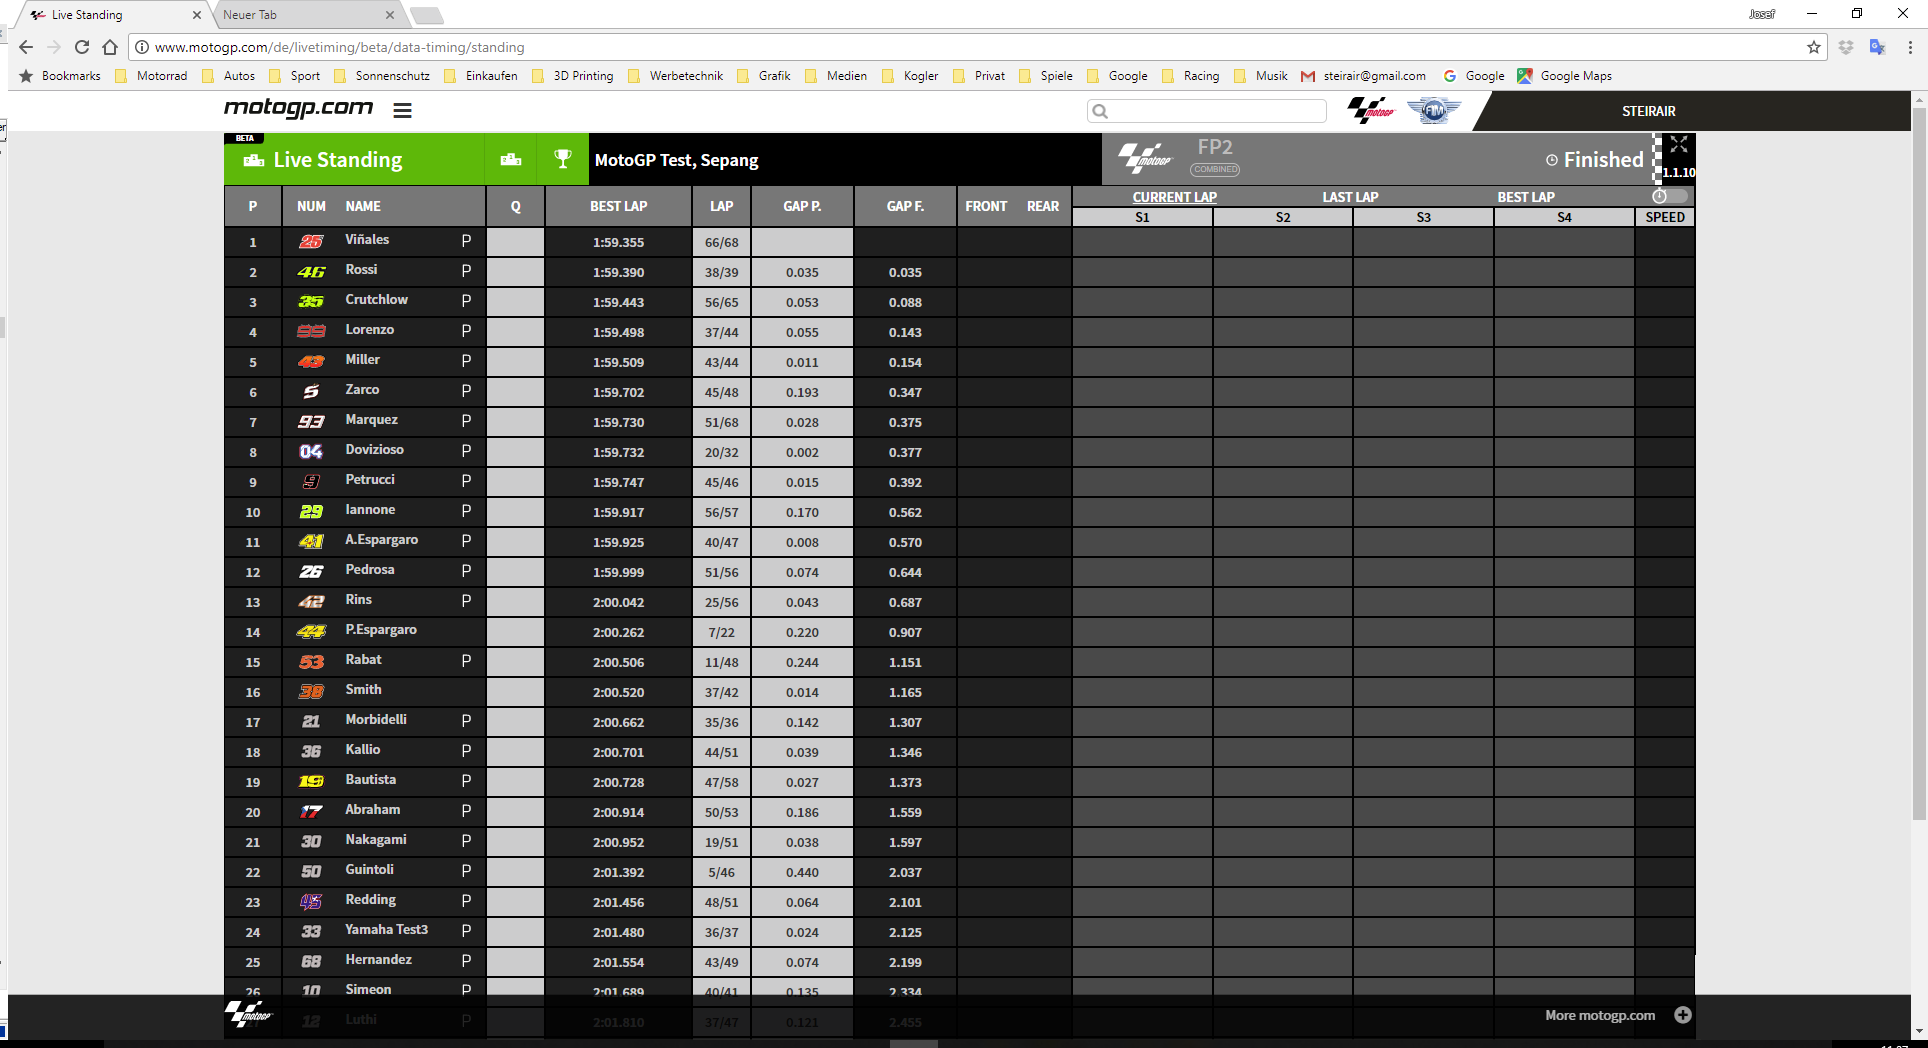Bookmark this page with the star icon
The width and height of the screenshot is (1928, 1048).
pyautogui.click(x=1814, y=47)
